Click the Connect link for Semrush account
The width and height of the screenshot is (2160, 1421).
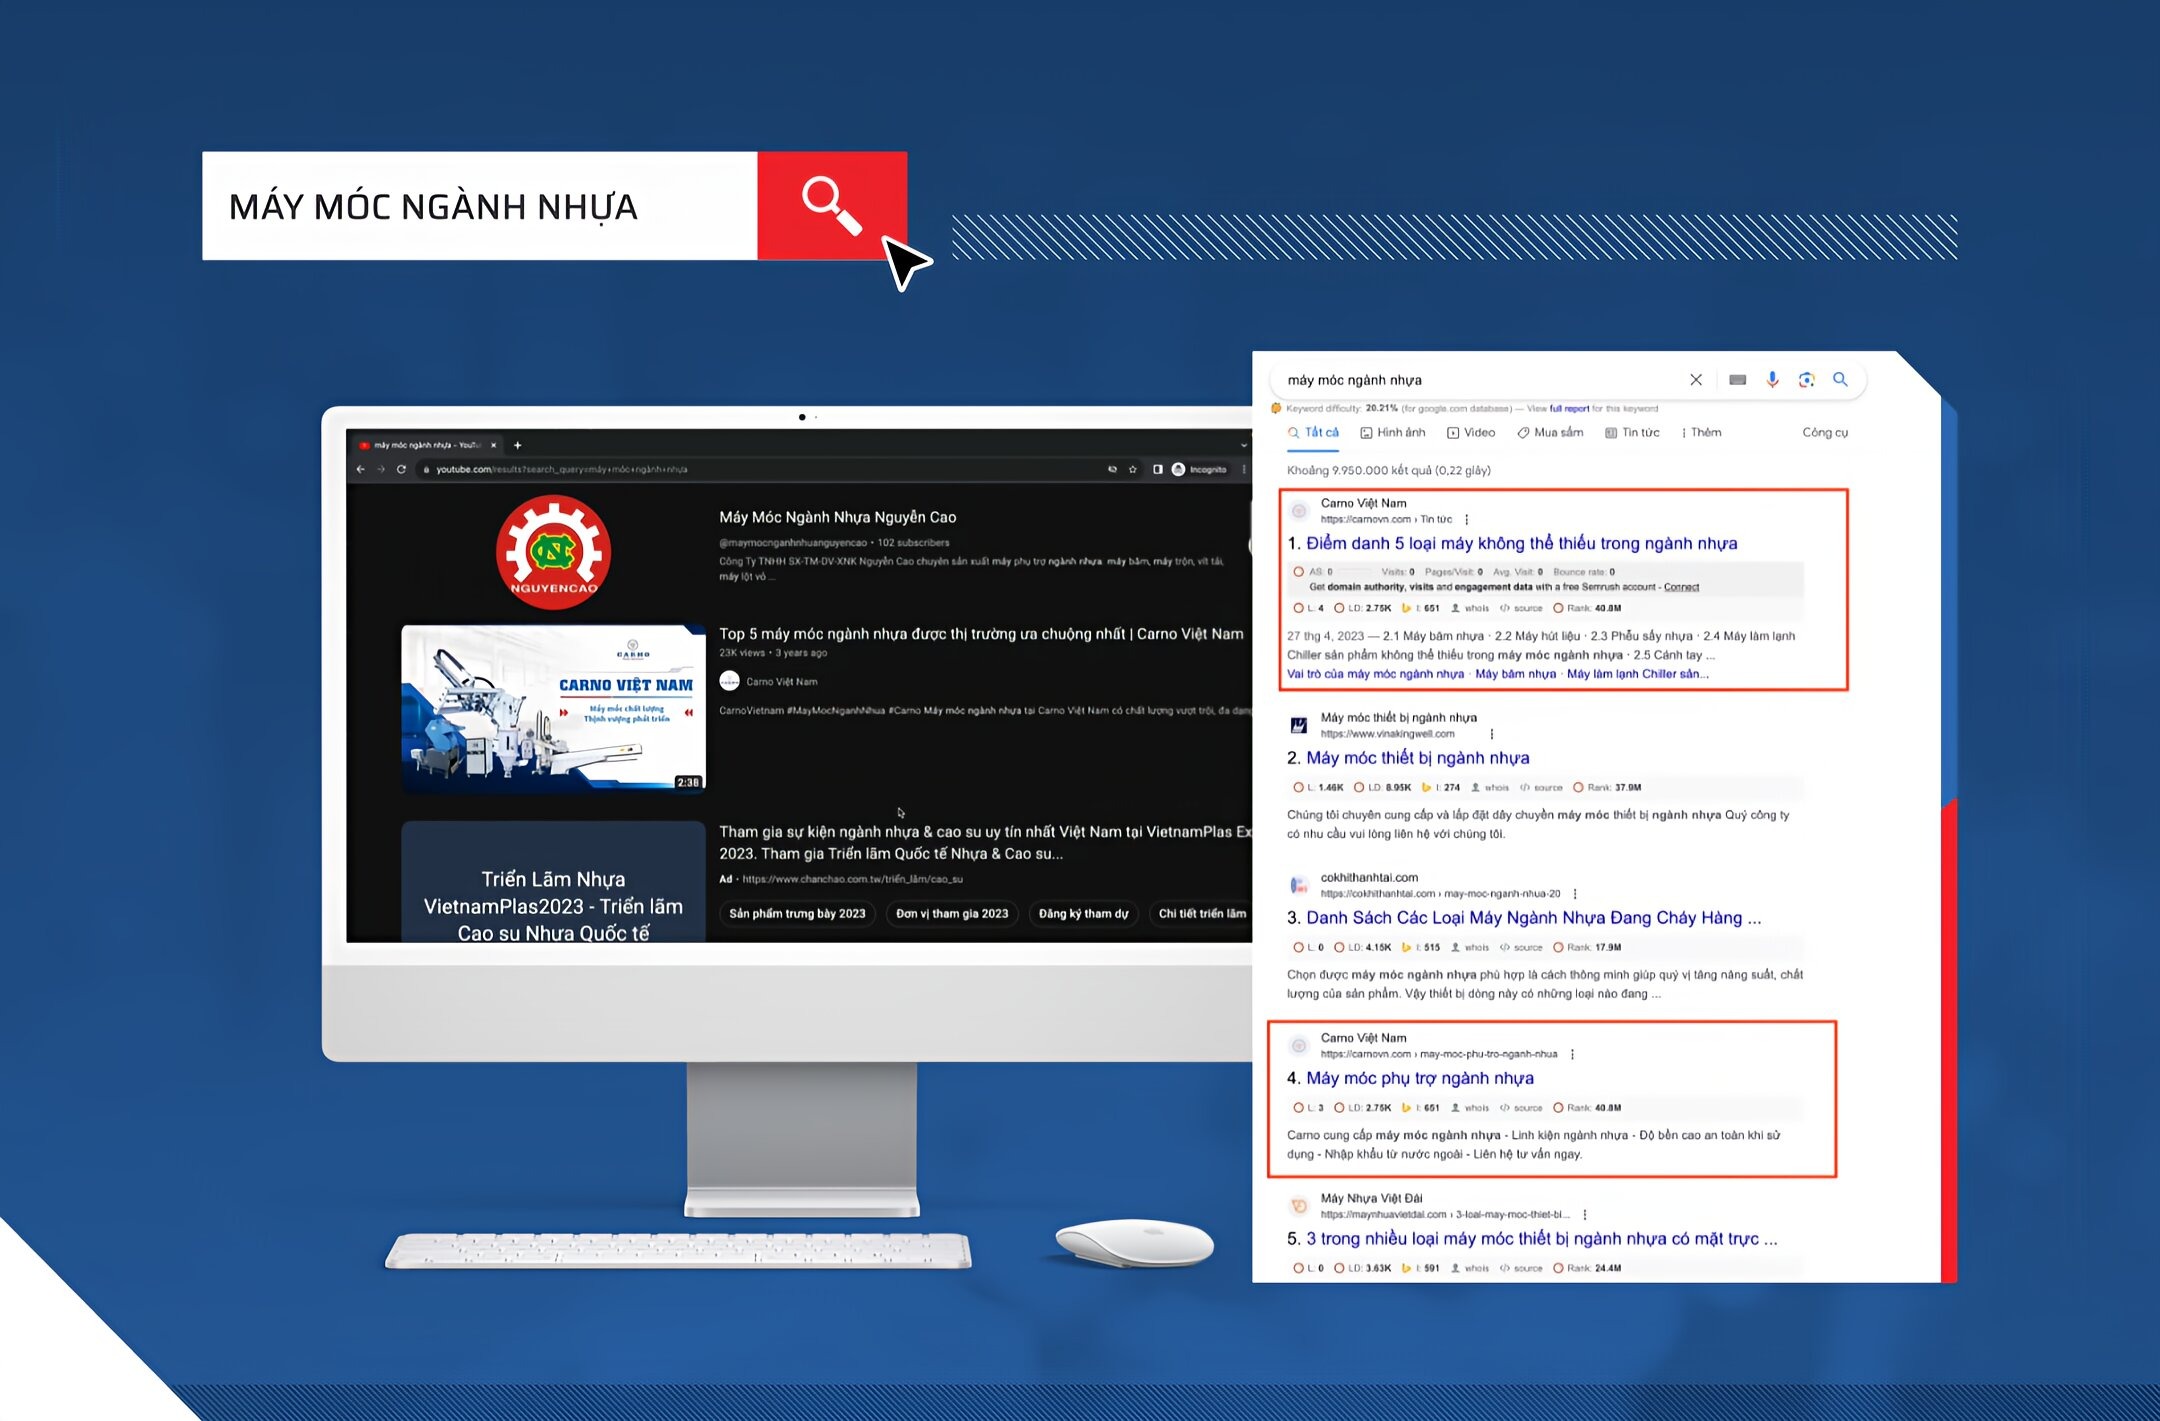1681,588
